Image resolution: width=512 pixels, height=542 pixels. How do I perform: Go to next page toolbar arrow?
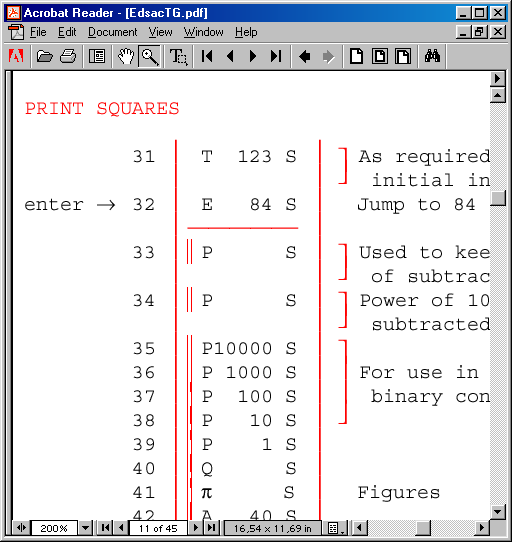tap(253, 56)
